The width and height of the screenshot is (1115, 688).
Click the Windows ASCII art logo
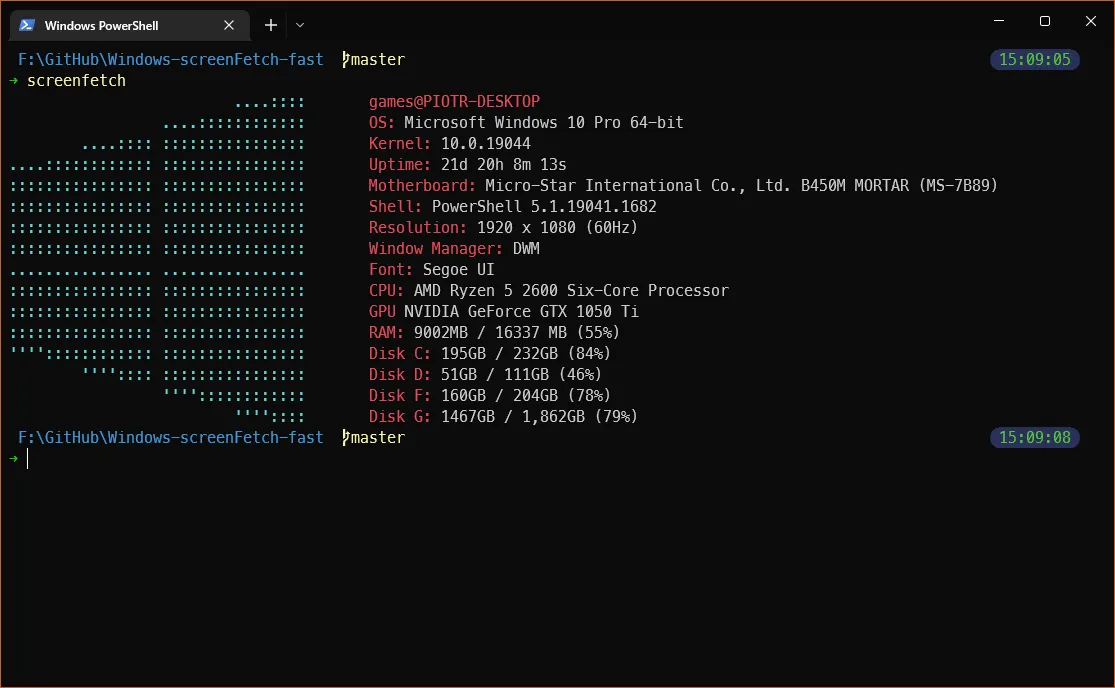click(x=158, y=259)
